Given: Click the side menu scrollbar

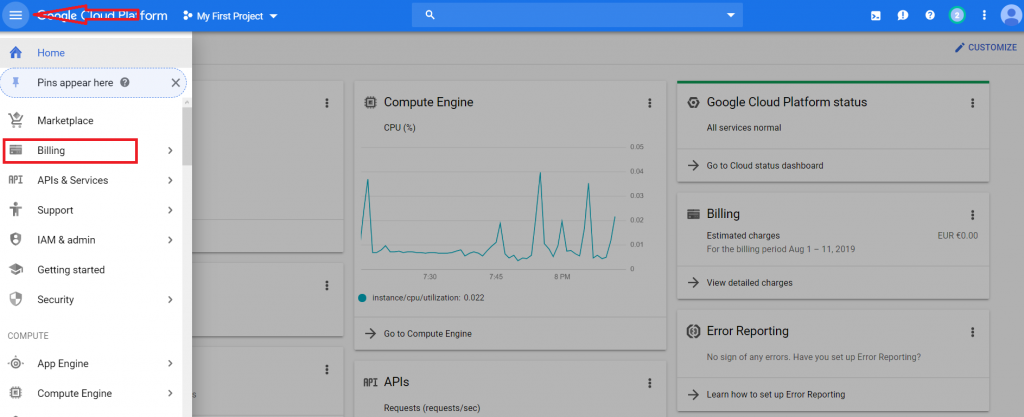Looking at the screenshot, I should pos(187,135).
